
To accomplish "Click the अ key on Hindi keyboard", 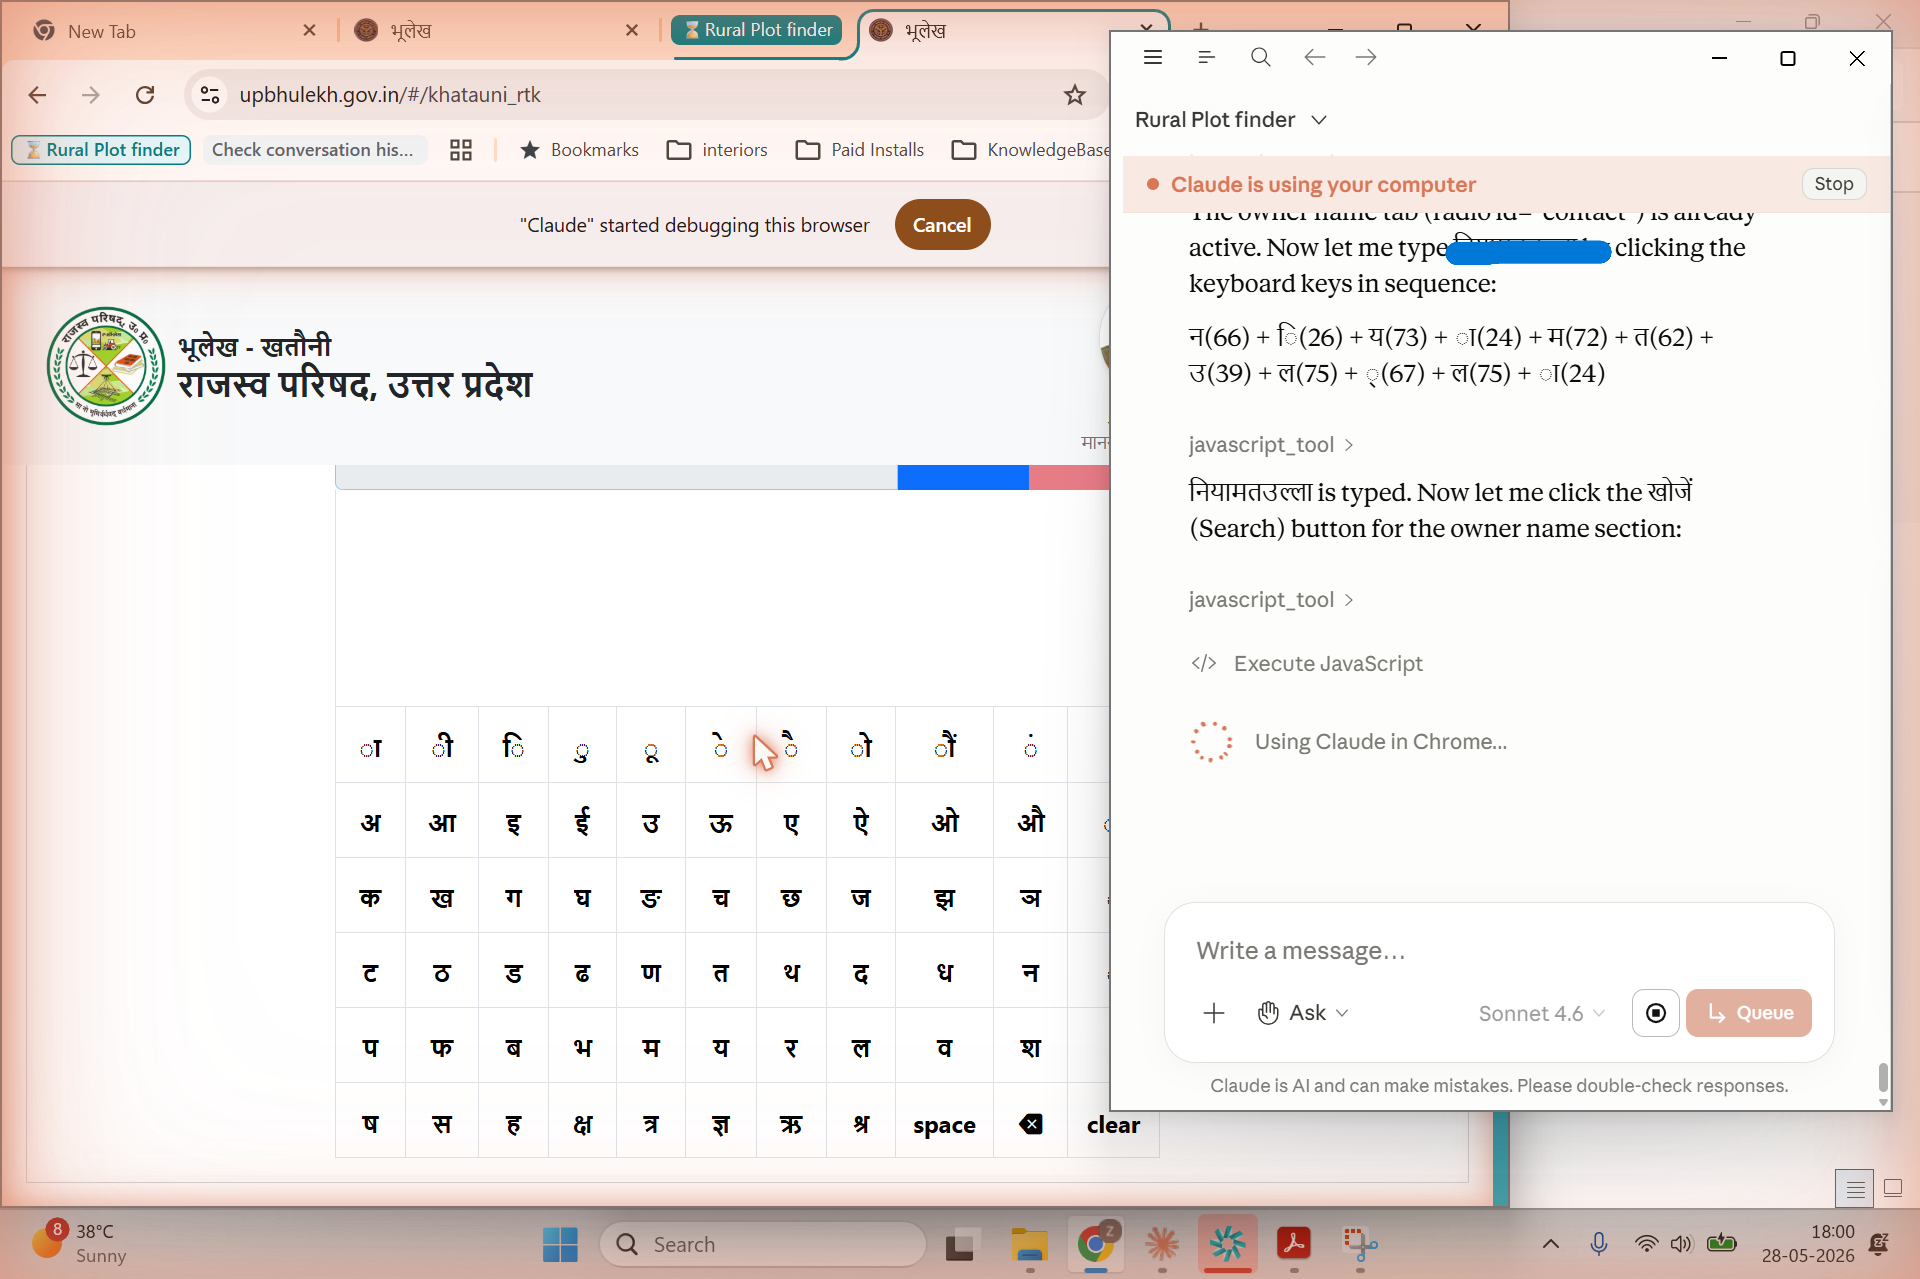I will pyautogui.click(x=371, y=823).
